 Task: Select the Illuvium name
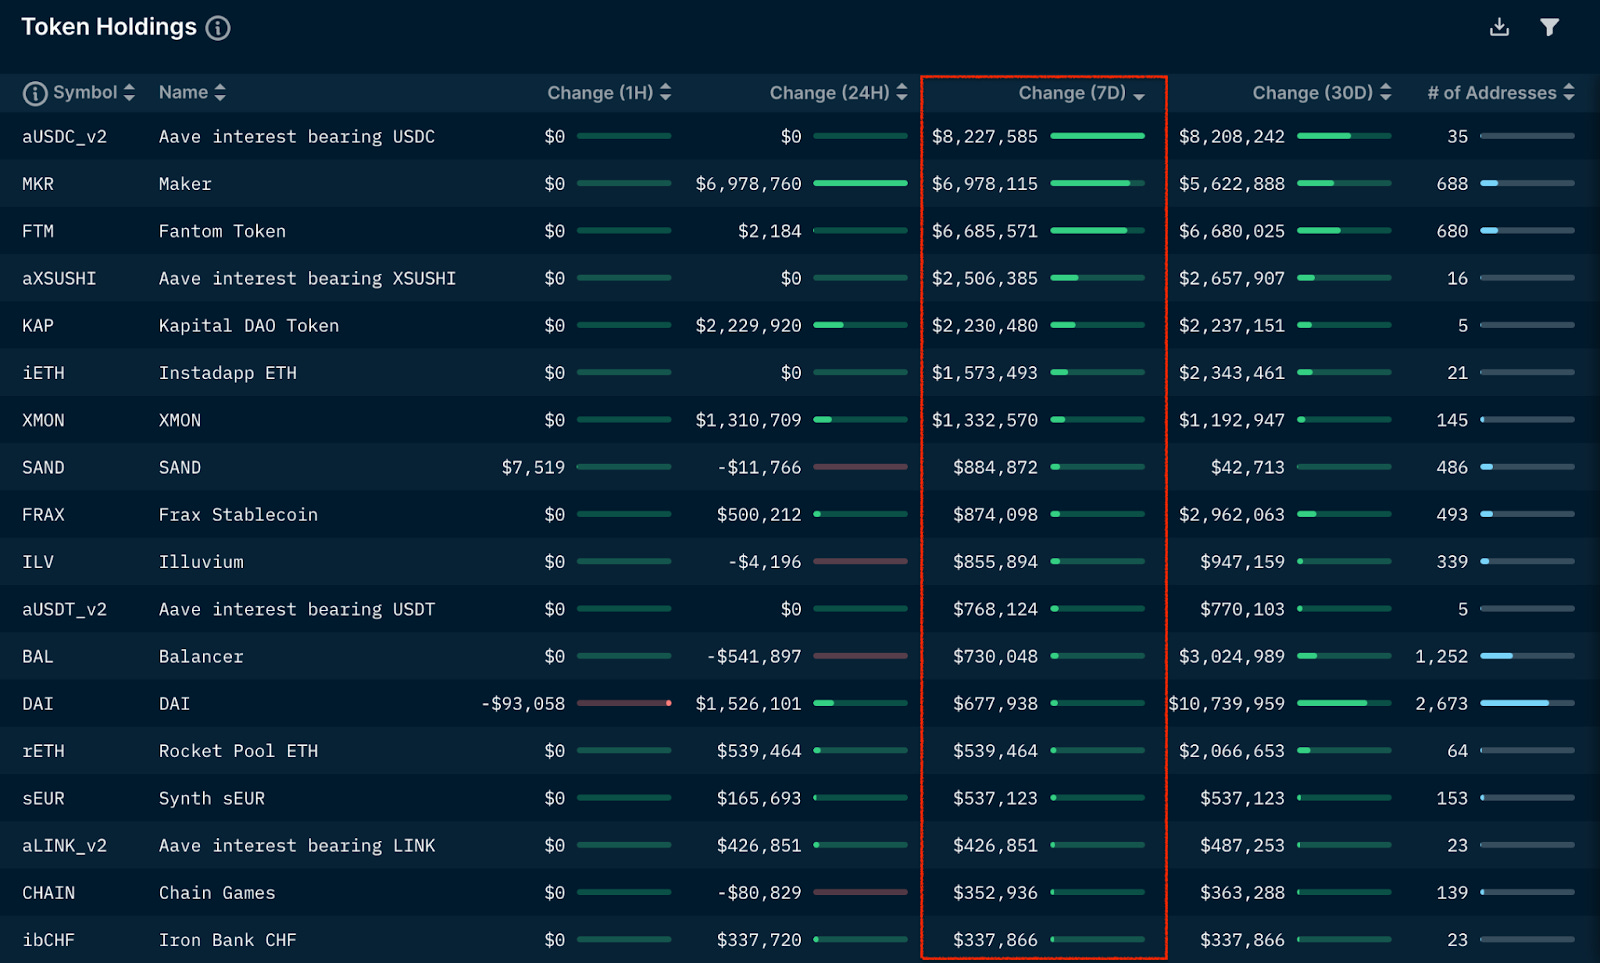(201, 562)
